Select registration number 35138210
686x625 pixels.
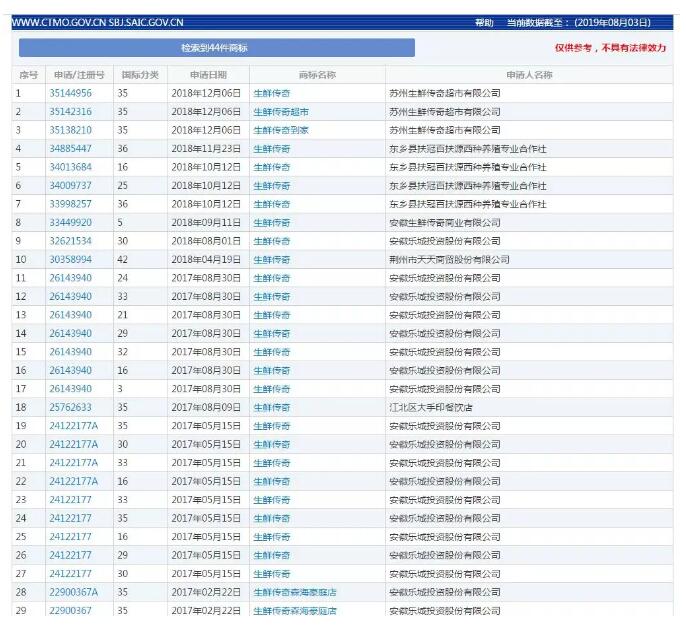tap(71, 130)
